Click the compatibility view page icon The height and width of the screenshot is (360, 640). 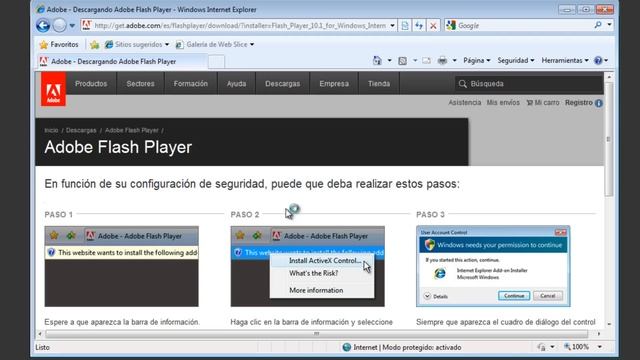pos(404,26)
